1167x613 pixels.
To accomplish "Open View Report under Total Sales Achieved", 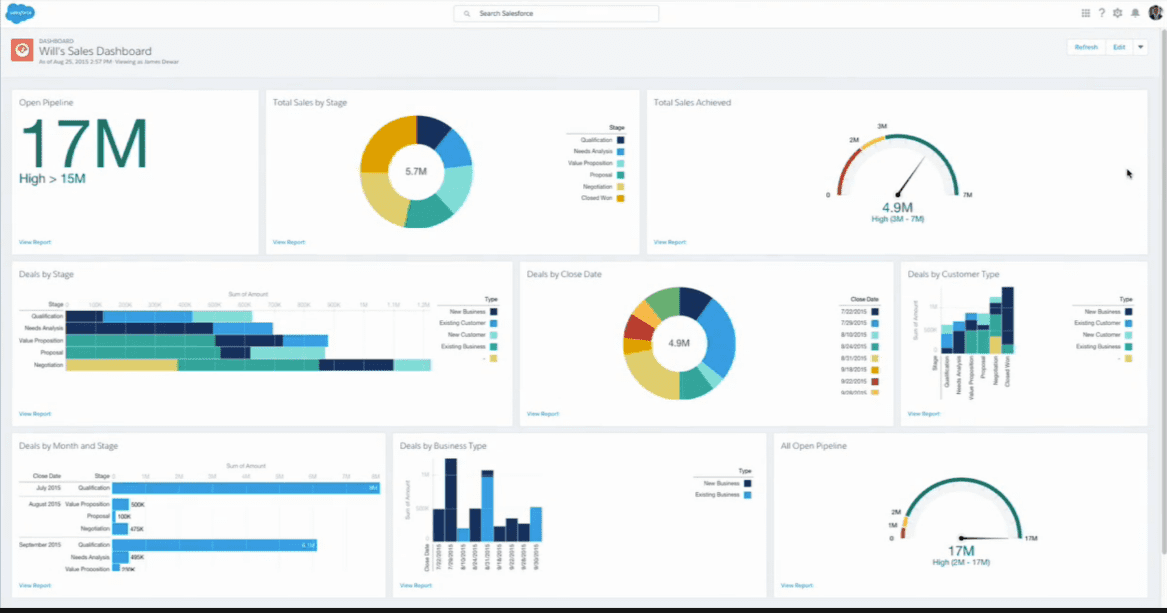I will 669,242.
